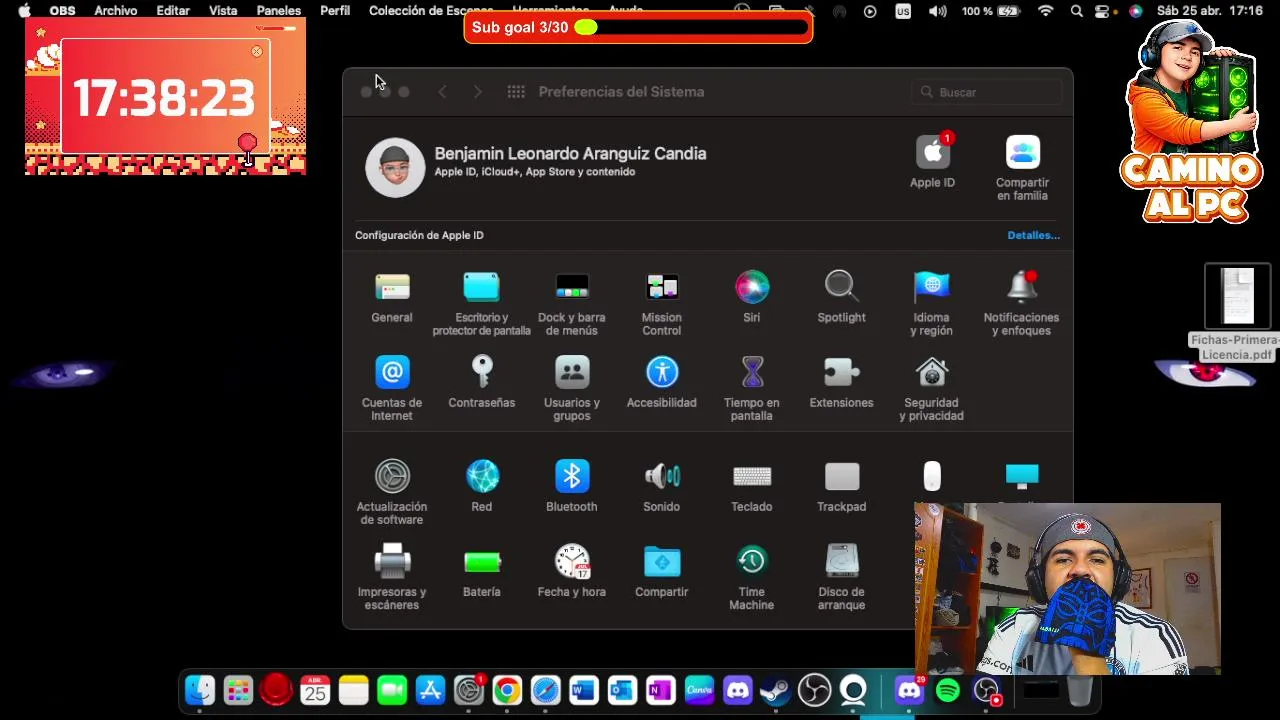Go back using the left chevron

443,92
